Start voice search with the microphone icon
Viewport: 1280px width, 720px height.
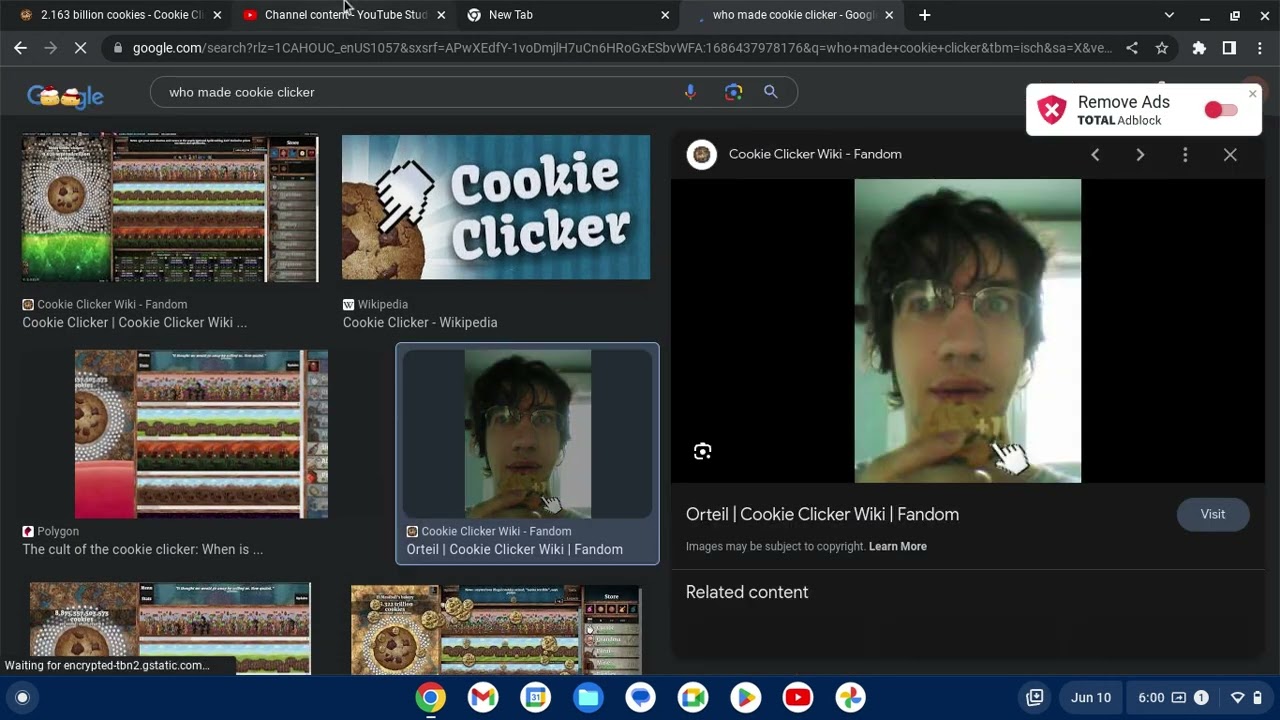pos(690,92)
